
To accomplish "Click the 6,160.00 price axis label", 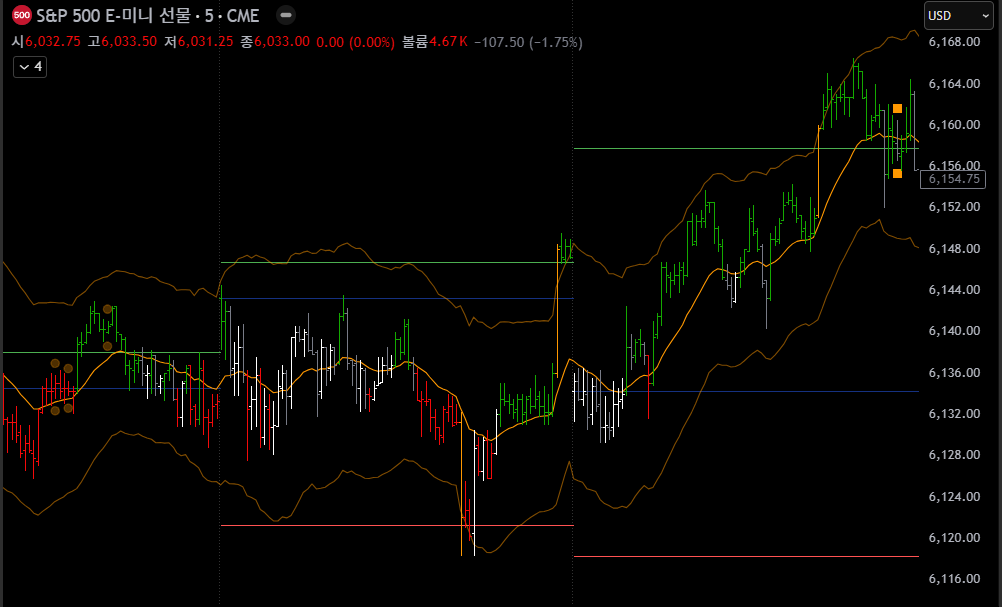I will pyautogui.click(x=954, y=125).
